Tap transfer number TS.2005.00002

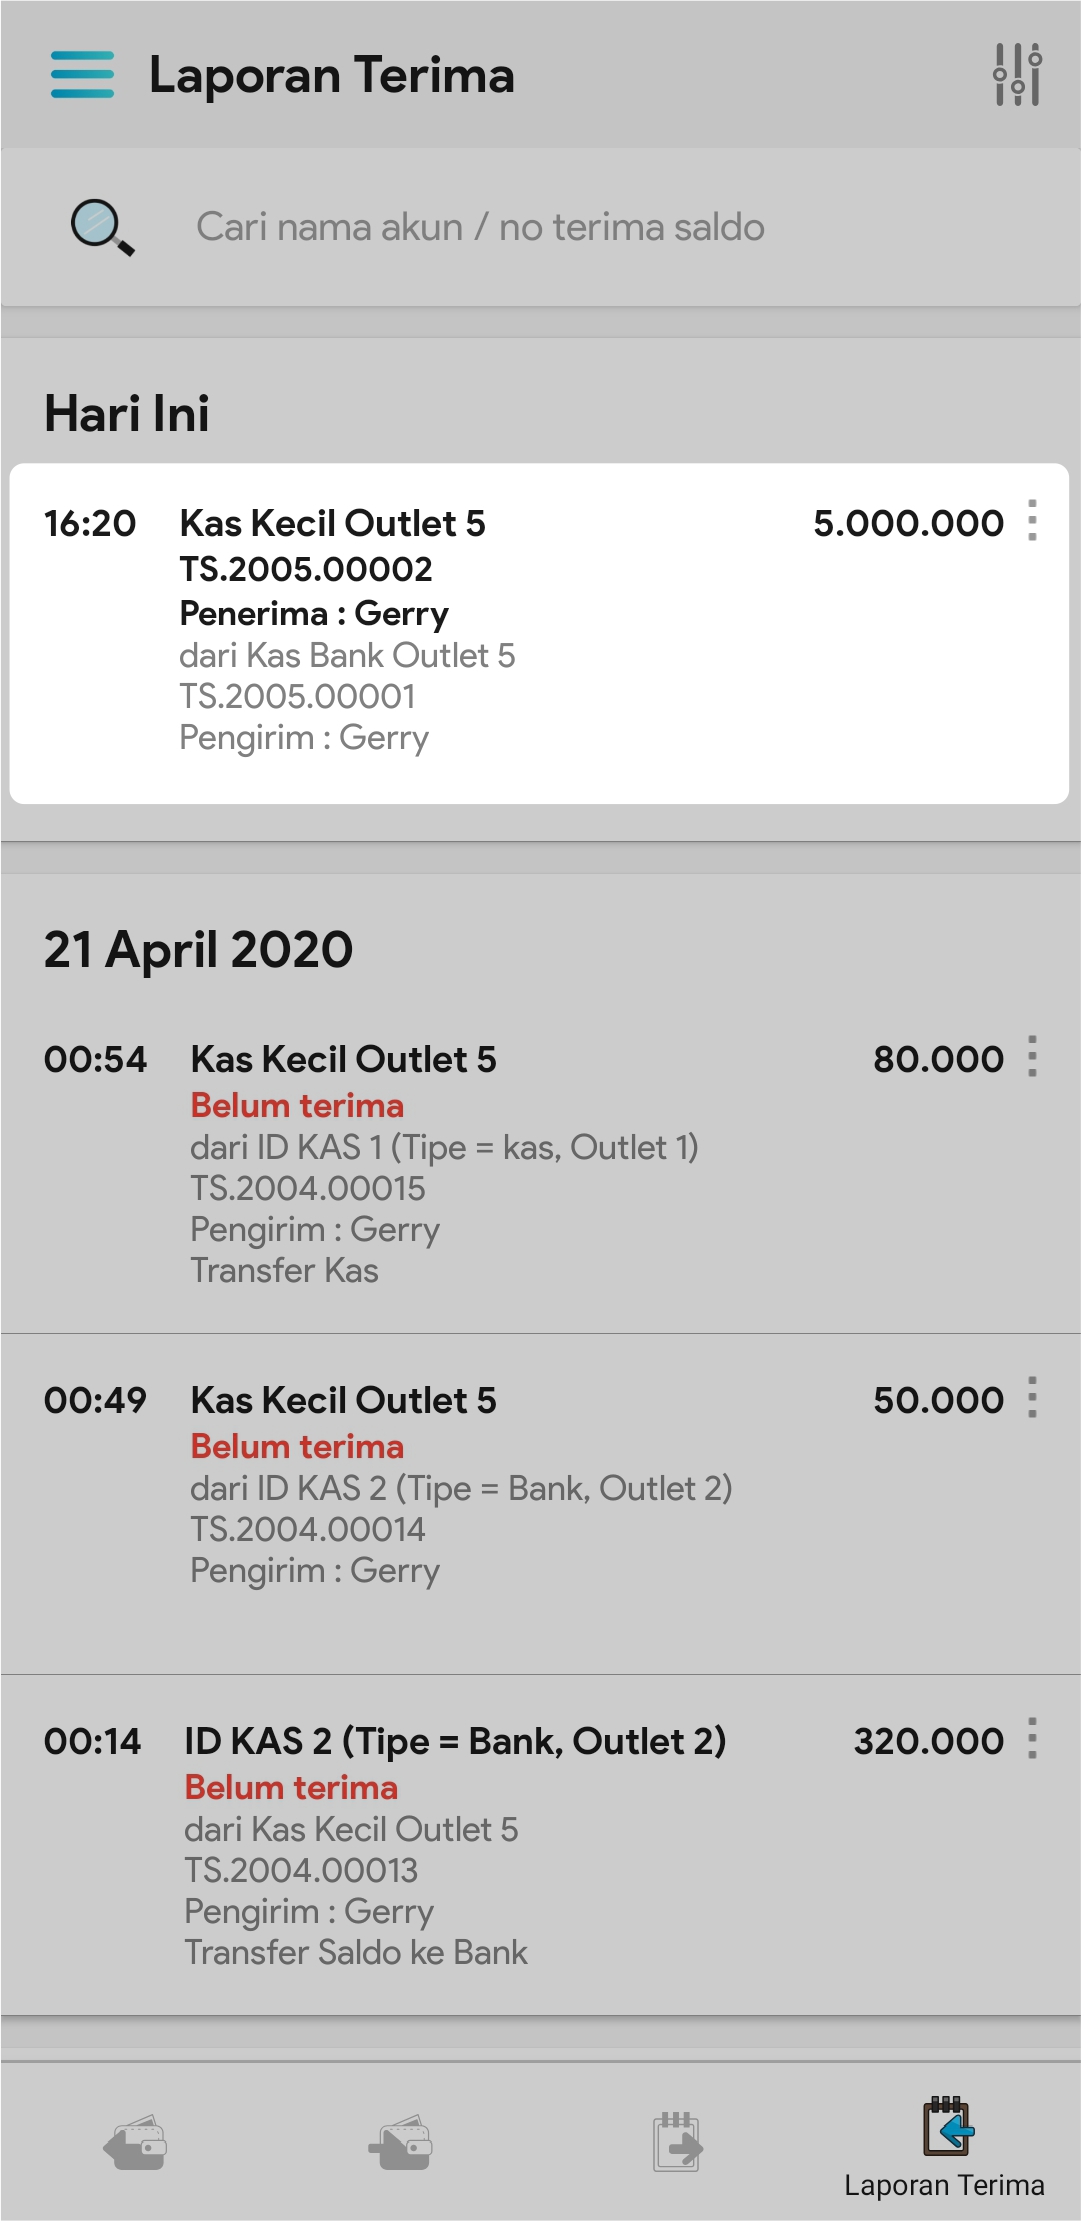306,569
